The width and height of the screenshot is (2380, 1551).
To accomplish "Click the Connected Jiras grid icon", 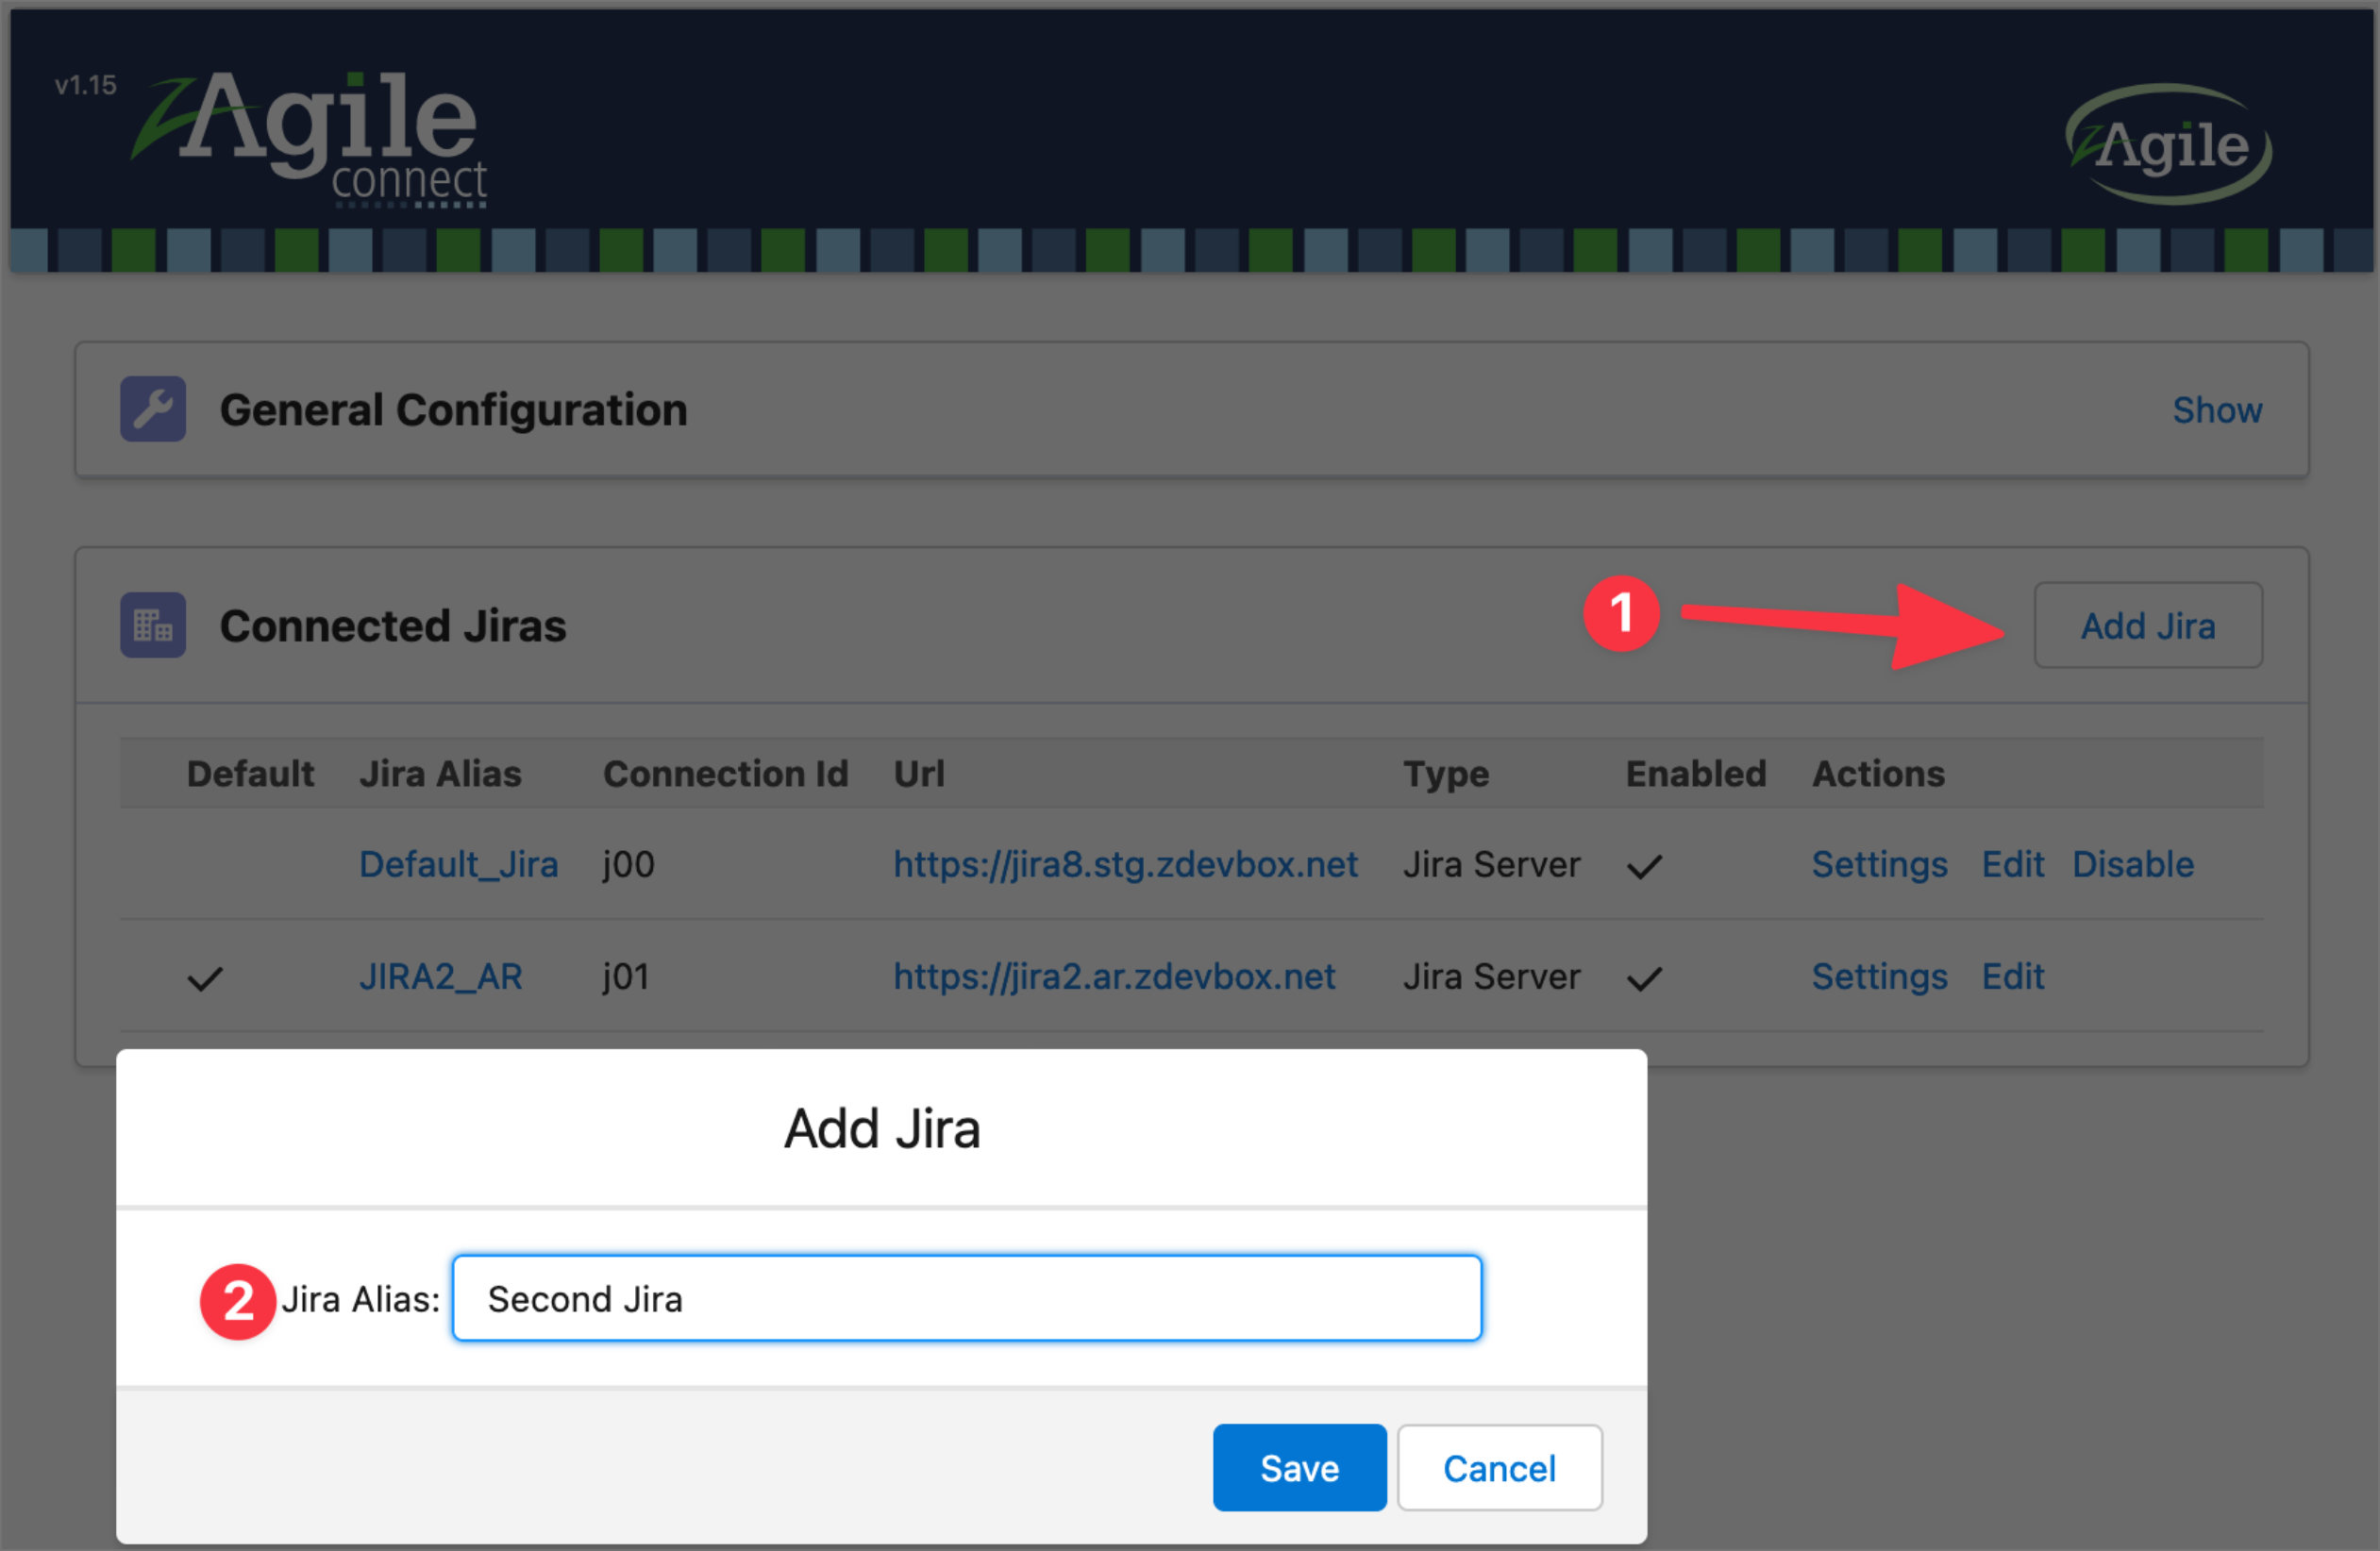I will pos(153,625).
